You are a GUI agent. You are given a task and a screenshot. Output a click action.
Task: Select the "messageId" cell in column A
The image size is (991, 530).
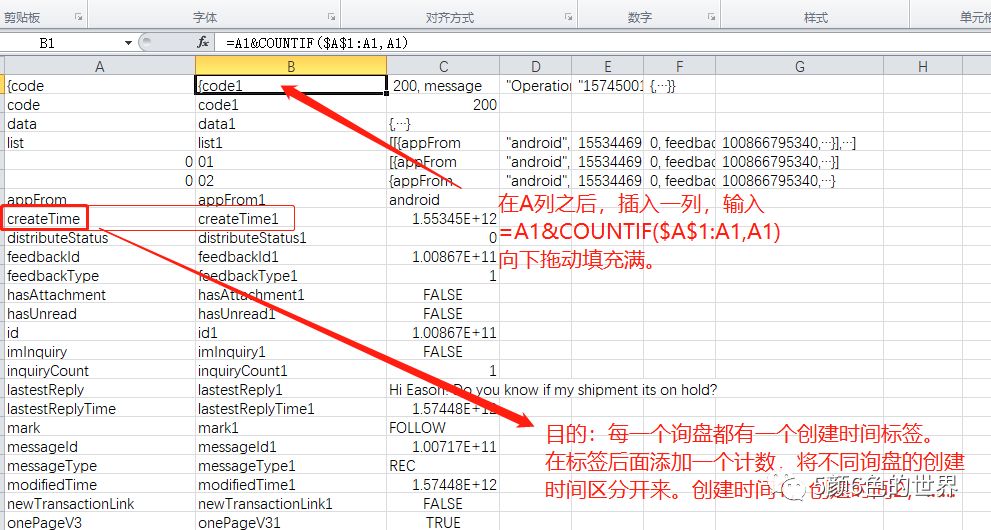point(100,446)
